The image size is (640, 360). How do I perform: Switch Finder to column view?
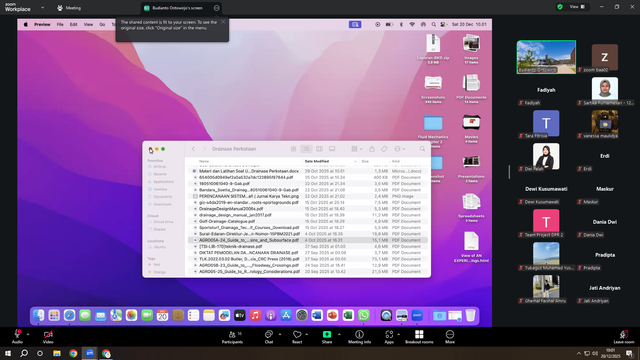[x=319, y=149]
